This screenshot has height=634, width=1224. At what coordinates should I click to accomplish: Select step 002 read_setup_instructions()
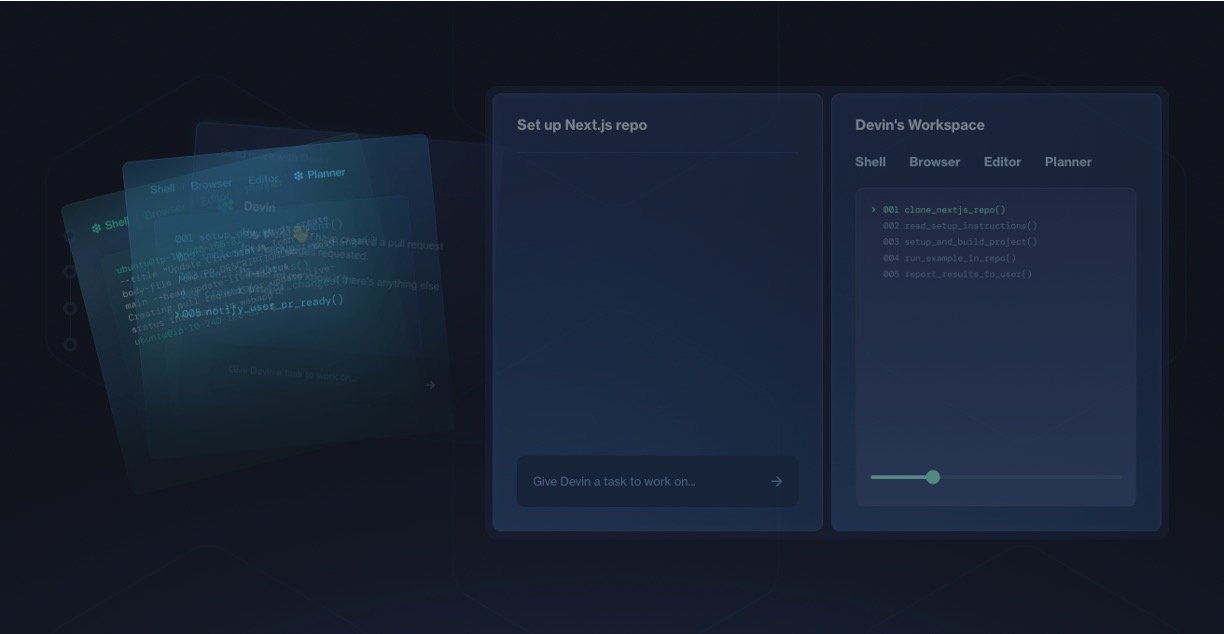959,226
